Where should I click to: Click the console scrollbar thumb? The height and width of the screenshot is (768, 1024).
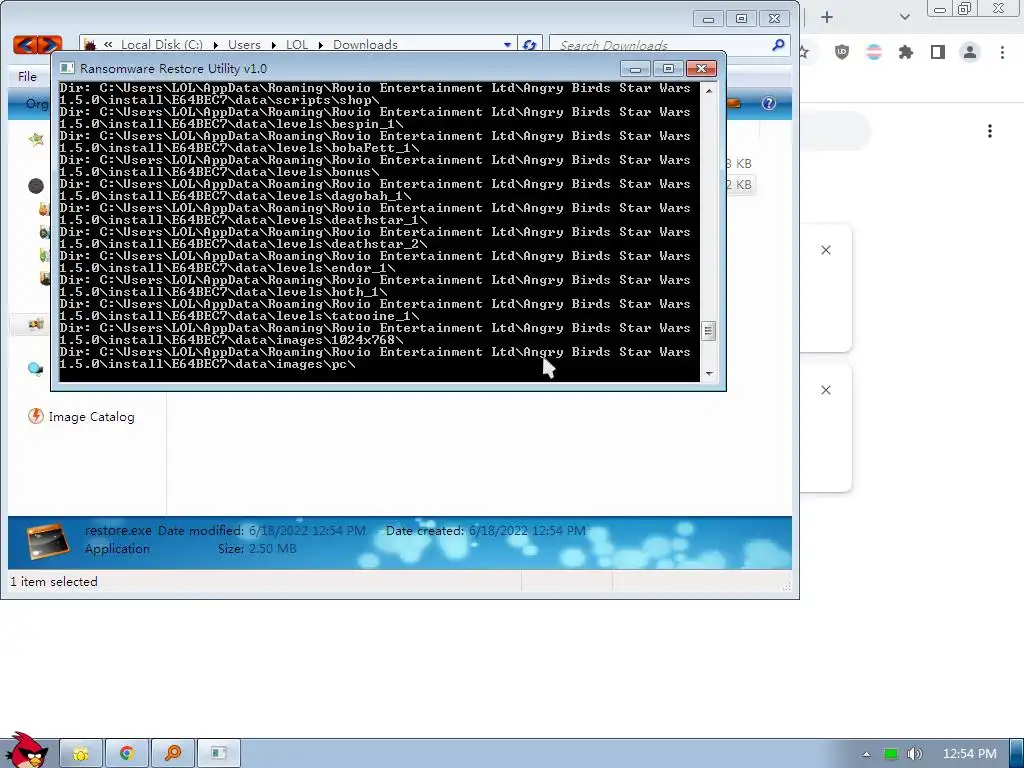tap(709, 331)
